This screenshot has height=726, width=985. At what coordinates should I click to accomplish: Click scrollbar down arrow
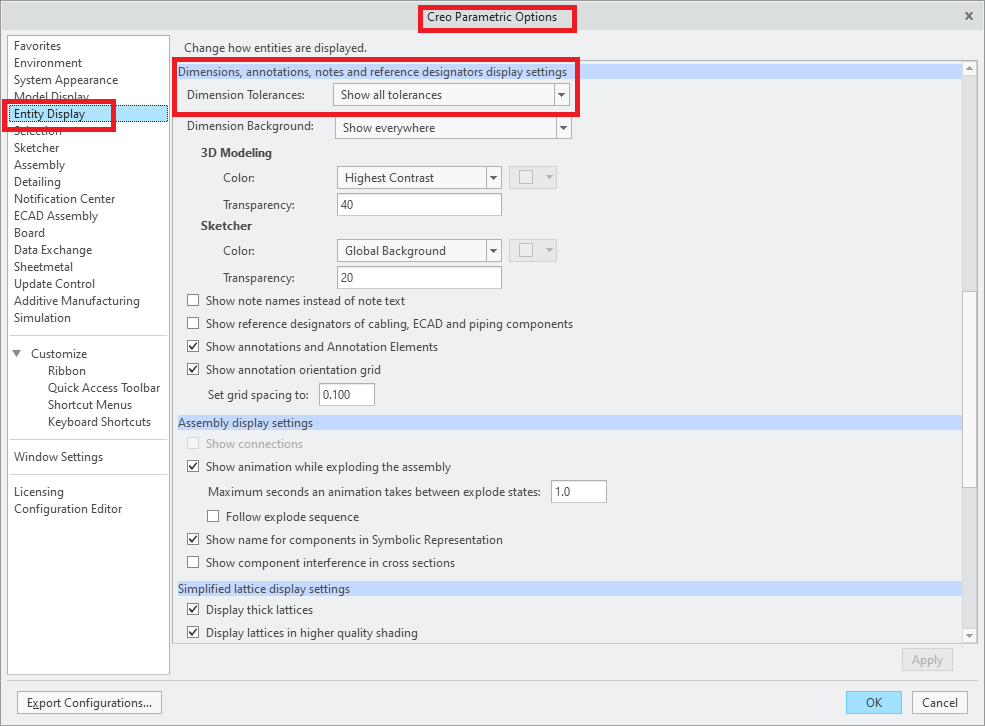969,636
